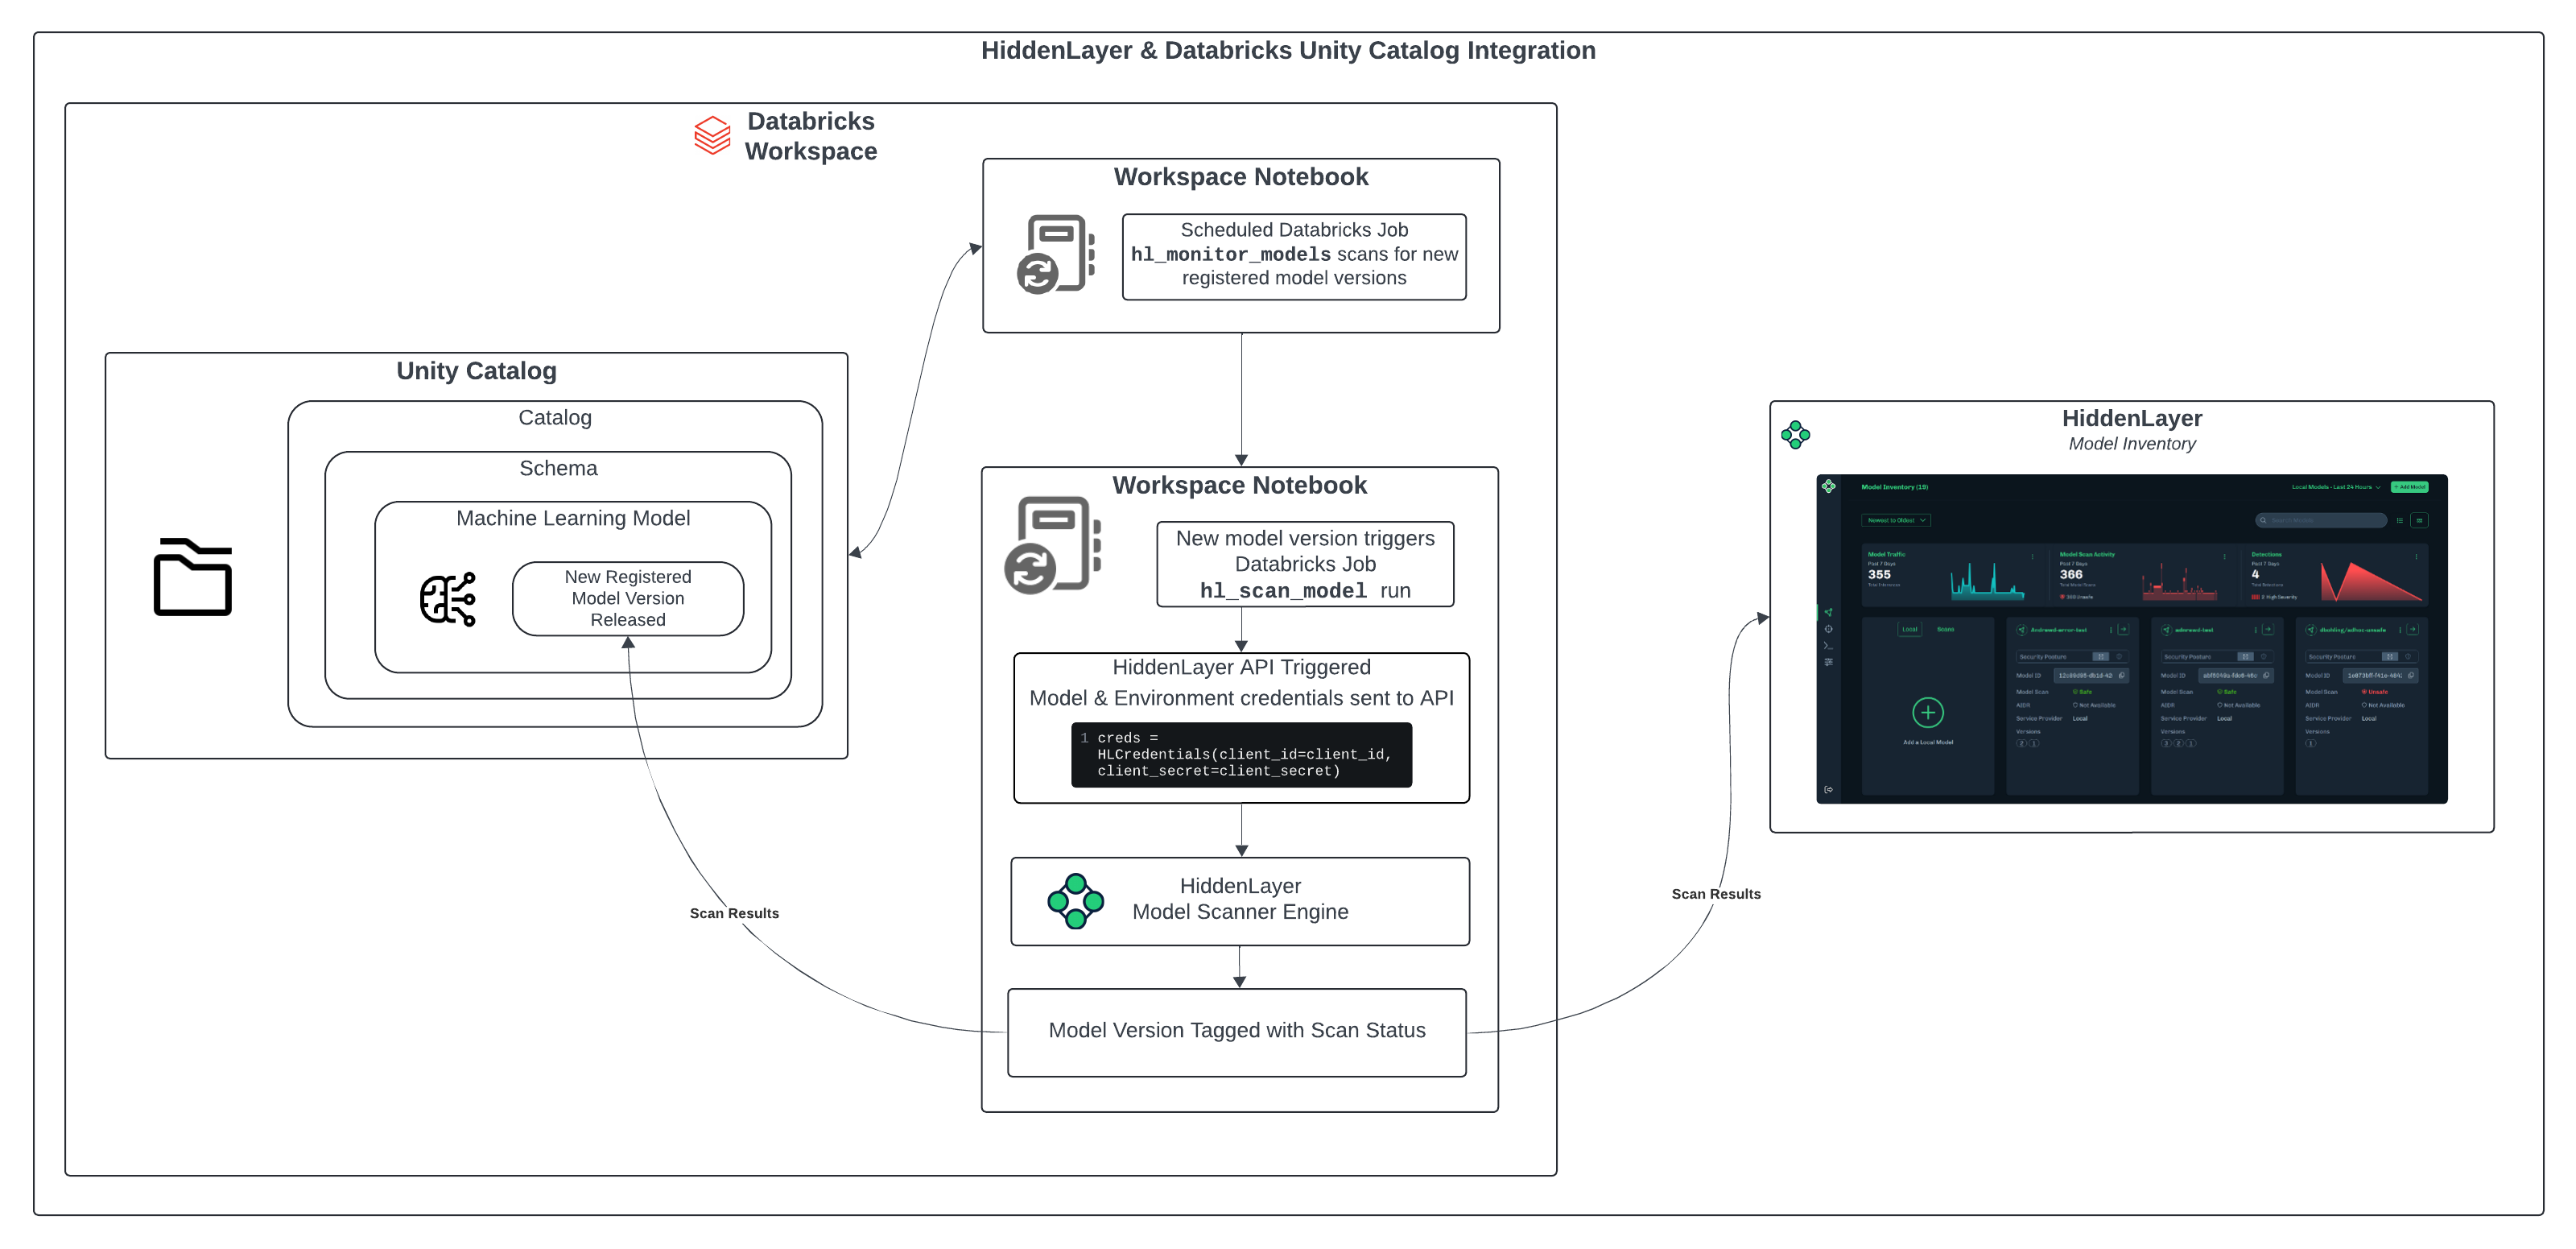The image size is (2576, 1249).
Task: Open the filter settings icon in the sidebar
Action: [x=1829, y=662]
